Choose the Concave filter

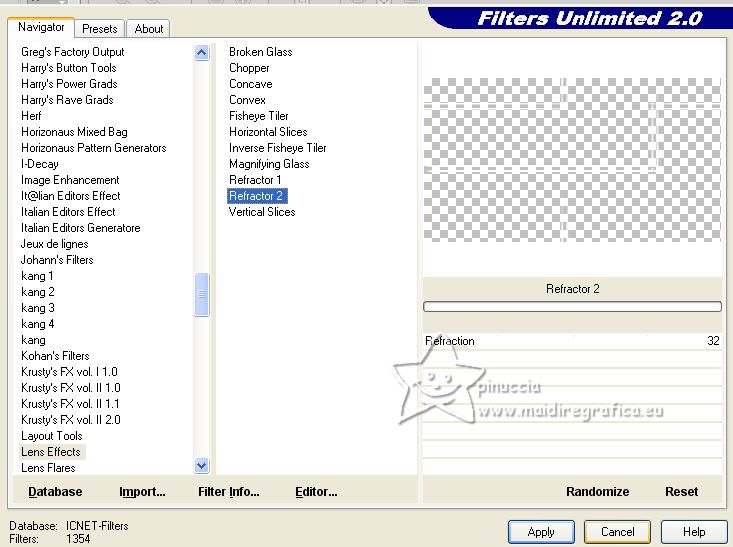(251, 84)
